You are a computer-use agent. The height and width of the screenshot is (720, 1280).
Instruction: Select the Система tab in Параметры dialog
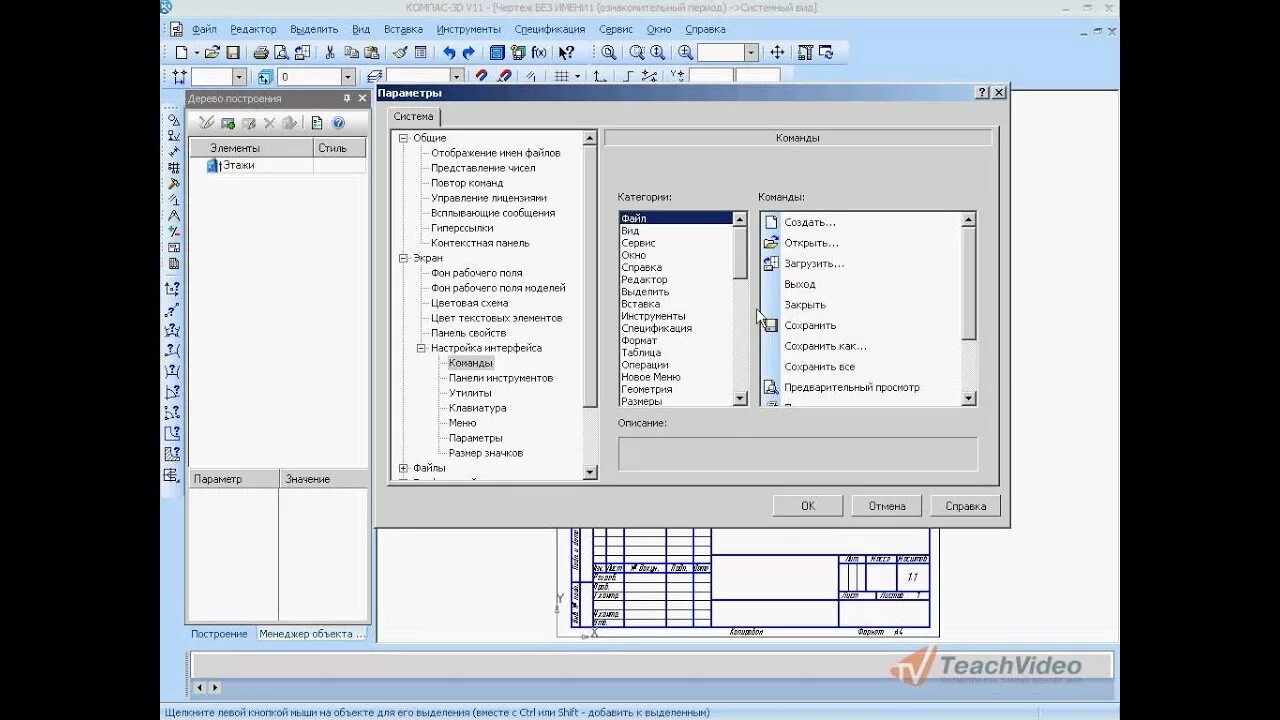pyautogui.click(x=413, y=116)
